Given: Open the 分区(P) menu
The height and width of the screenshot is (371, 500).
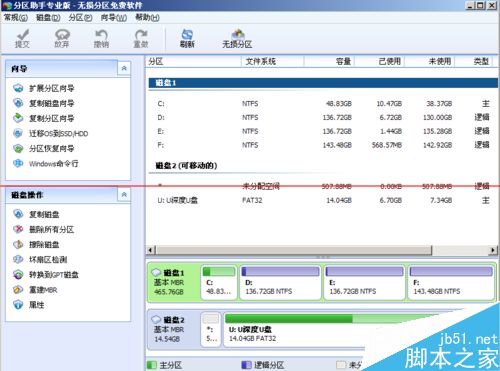Looking at the screenshot, I should click(80, 17).
